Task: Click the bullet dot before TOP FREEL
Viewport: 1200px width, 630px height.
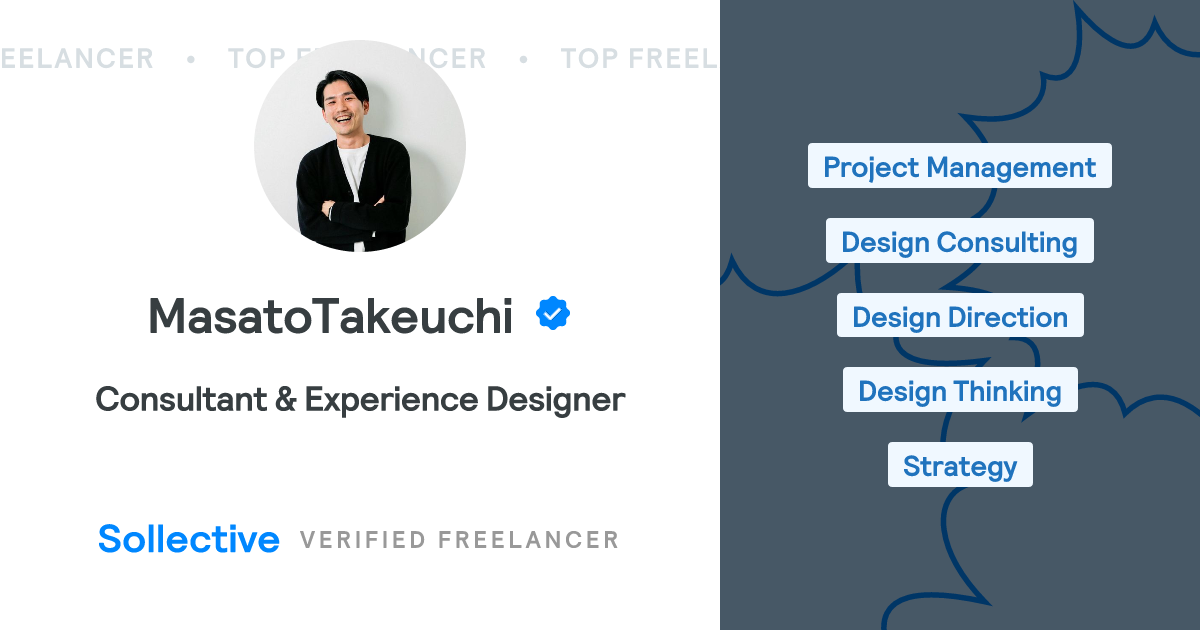Action: tap(523, 59)
